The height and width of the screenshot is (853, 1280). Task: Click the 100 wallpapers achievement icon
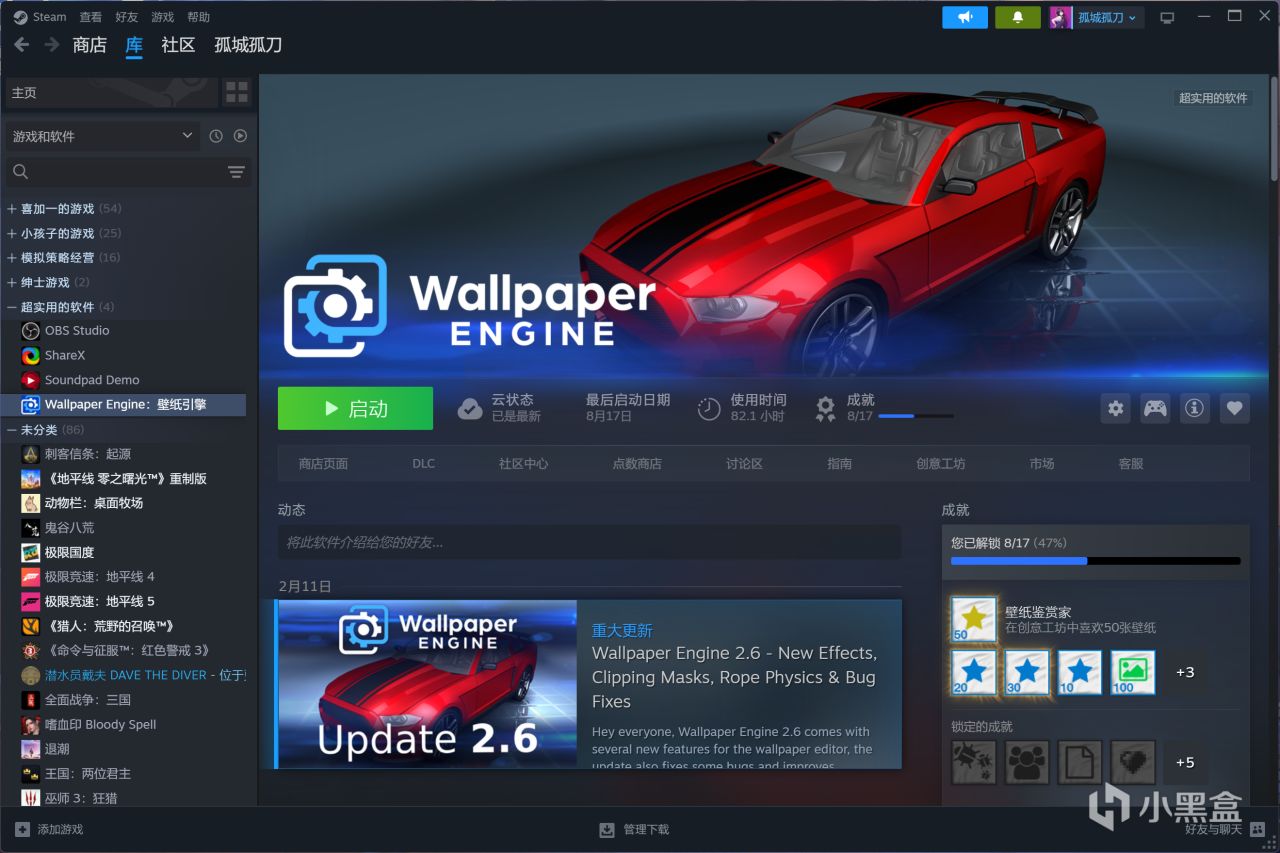click(x=1132, y=672)
